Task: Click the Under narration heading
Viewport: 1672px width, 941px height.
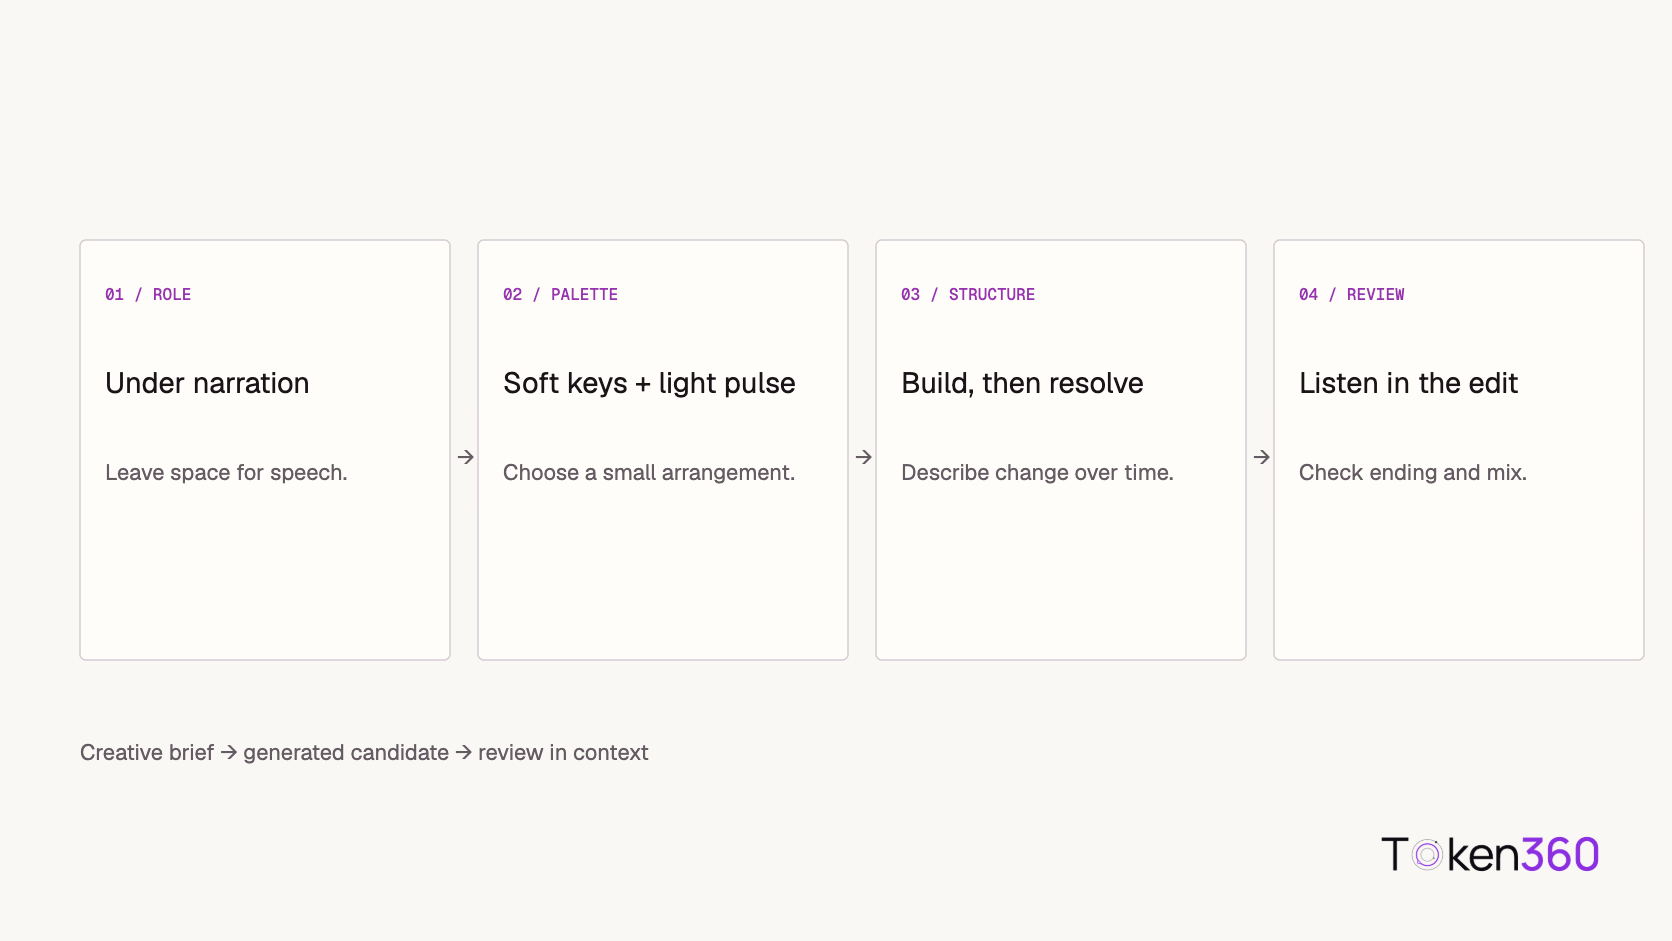Action: coord(207,383)
